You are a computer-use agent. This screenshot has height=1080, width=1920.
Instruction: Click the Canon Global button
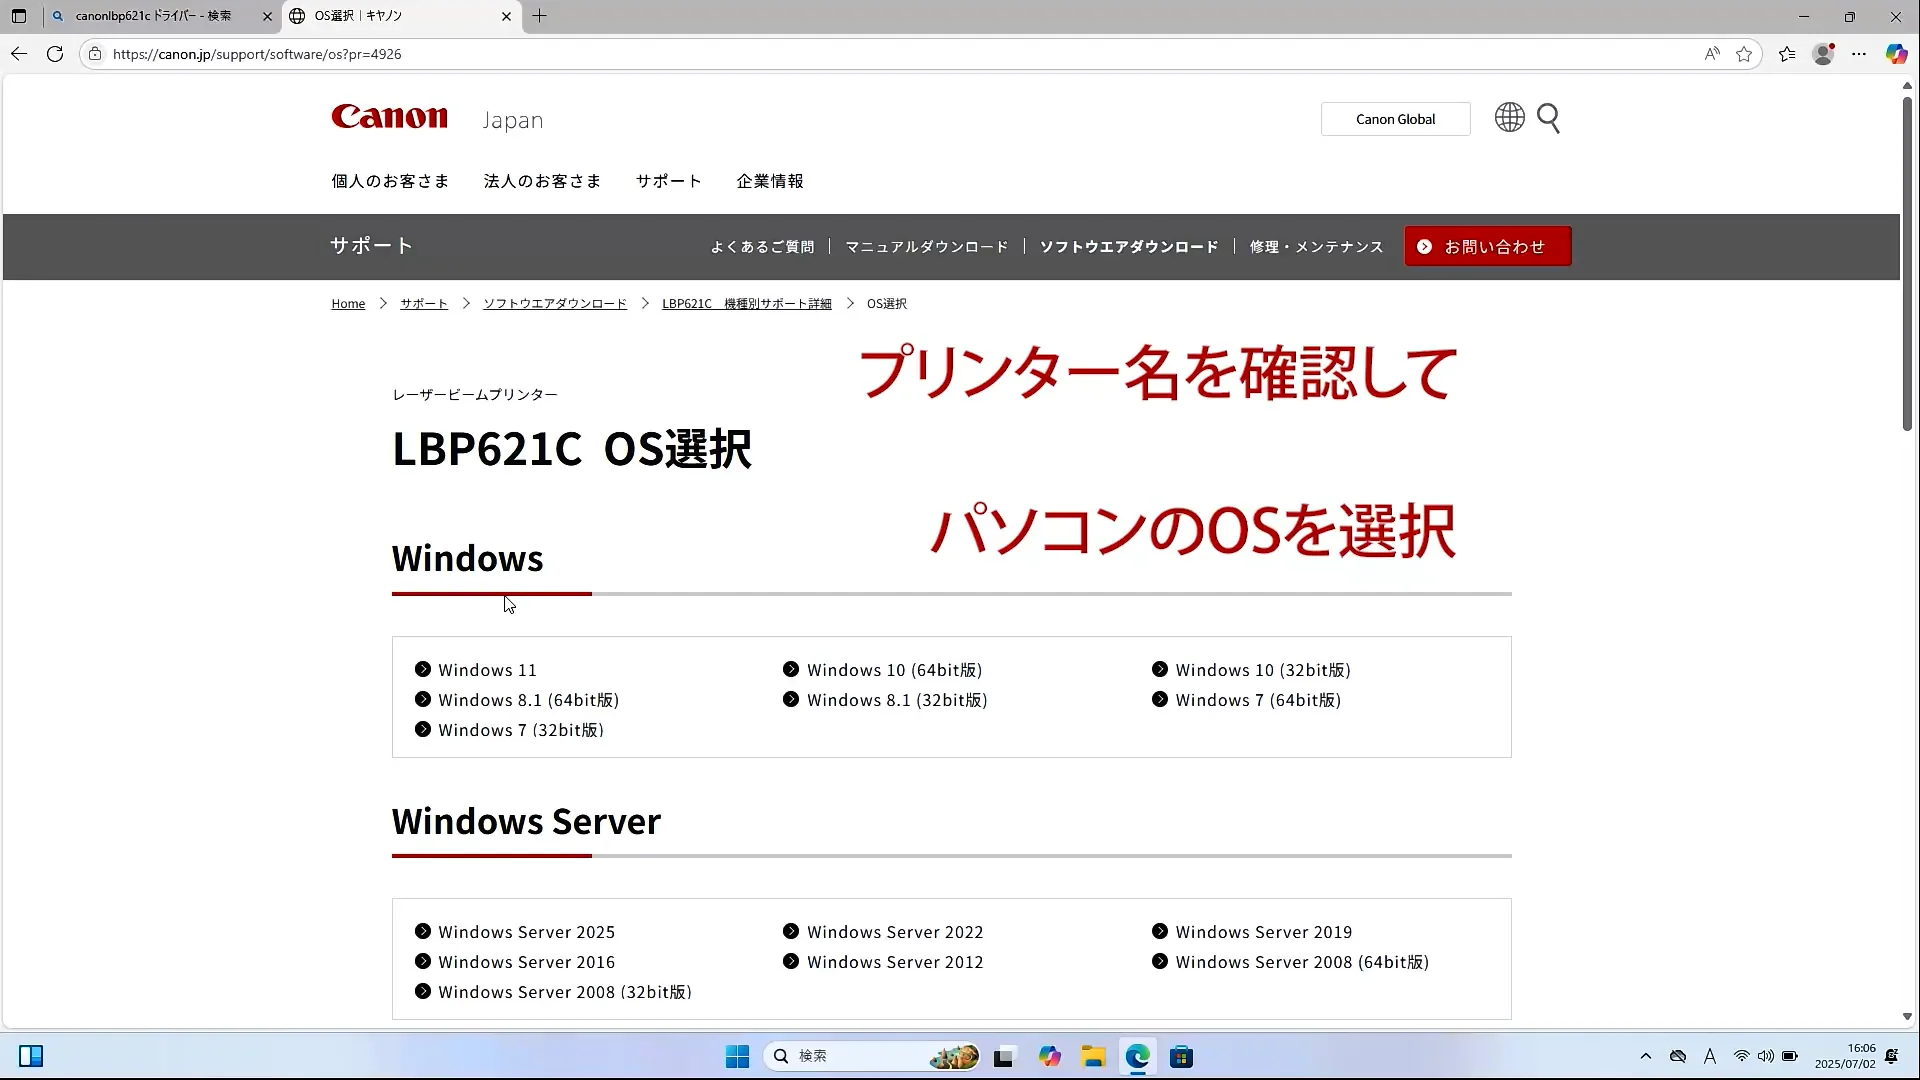tap(1395, 119)
